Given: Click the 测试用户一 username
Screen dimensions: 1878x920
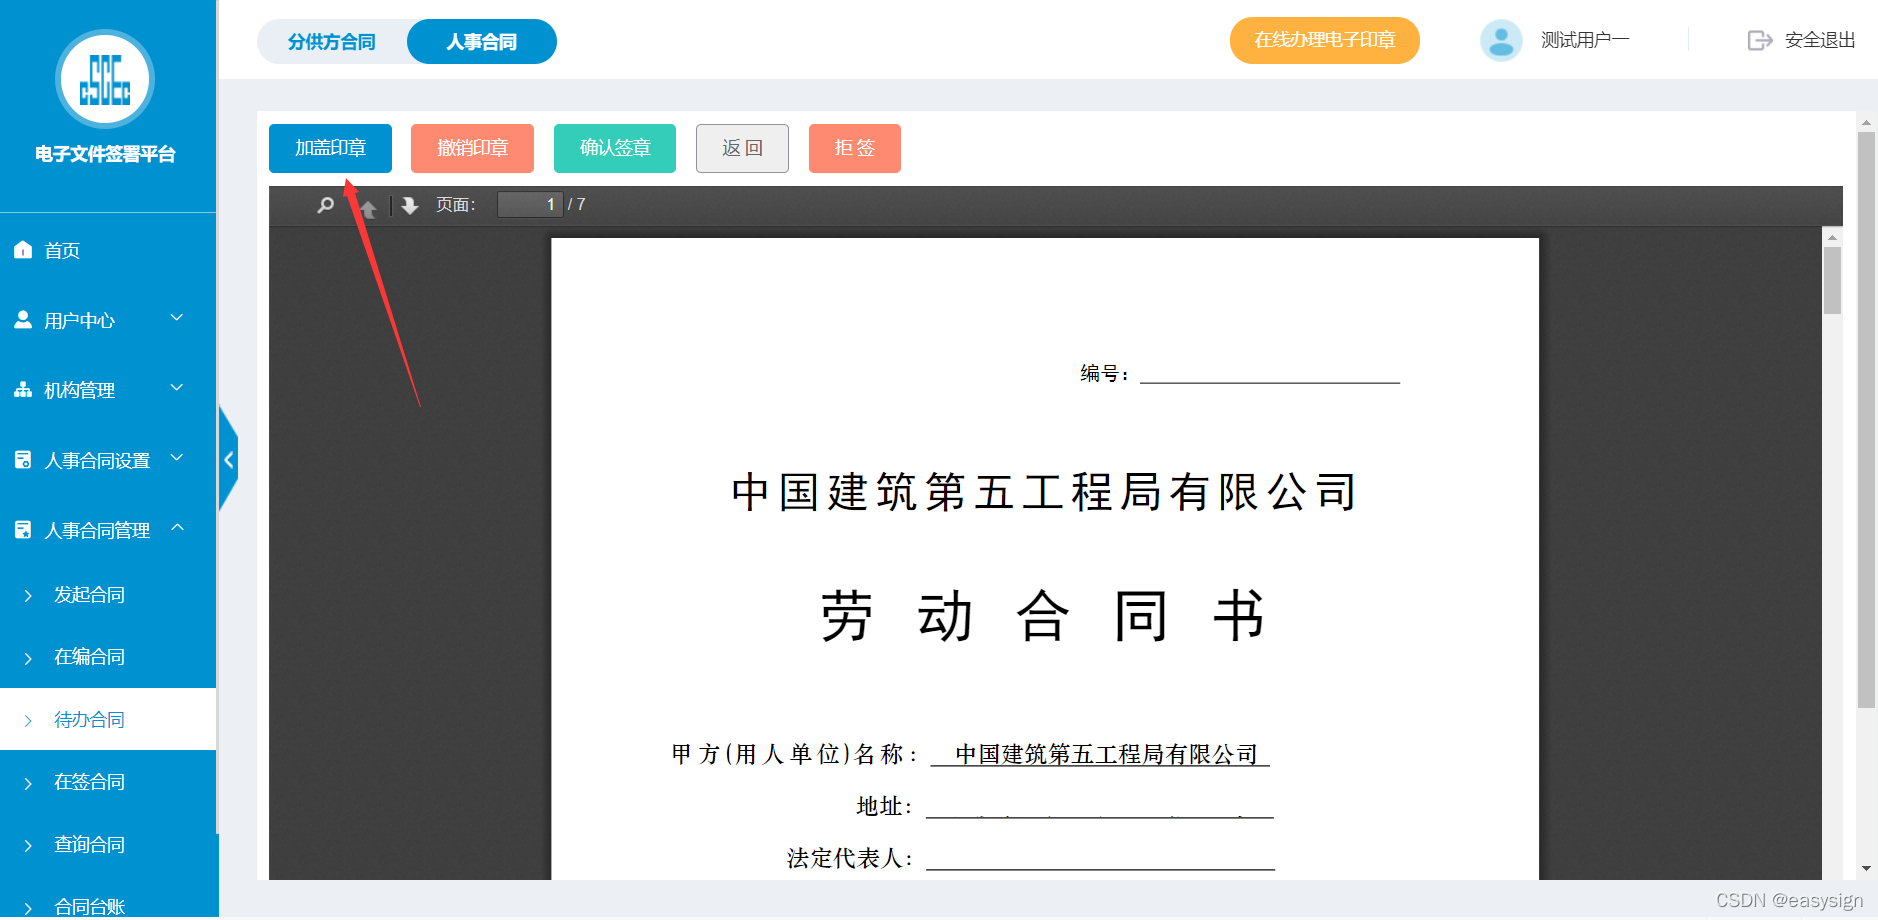Looking at the screenshot, I should [x=1585, y=40].
